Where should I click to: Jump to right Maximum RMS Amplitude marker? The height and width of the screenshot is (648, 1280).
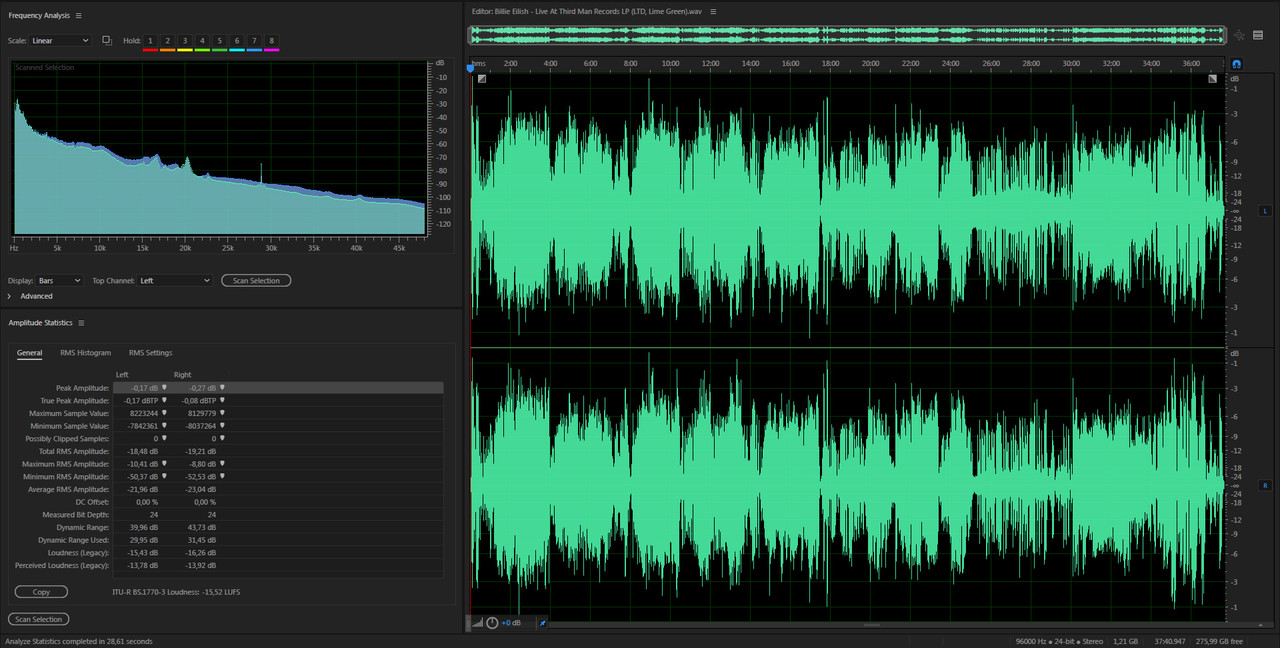point(223,464)
